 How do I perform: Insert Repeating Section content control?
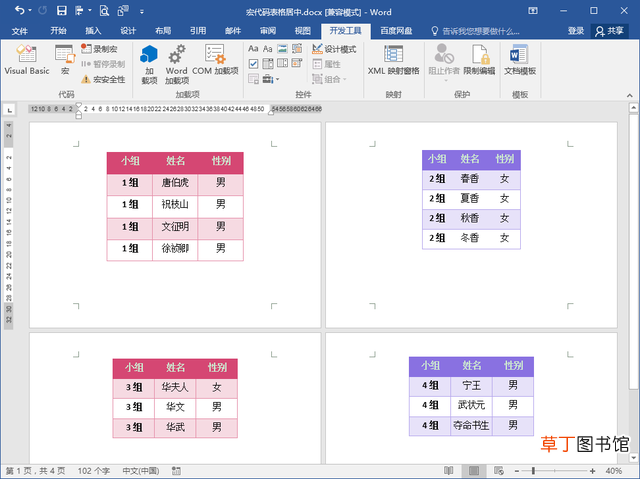pos(253,79)
